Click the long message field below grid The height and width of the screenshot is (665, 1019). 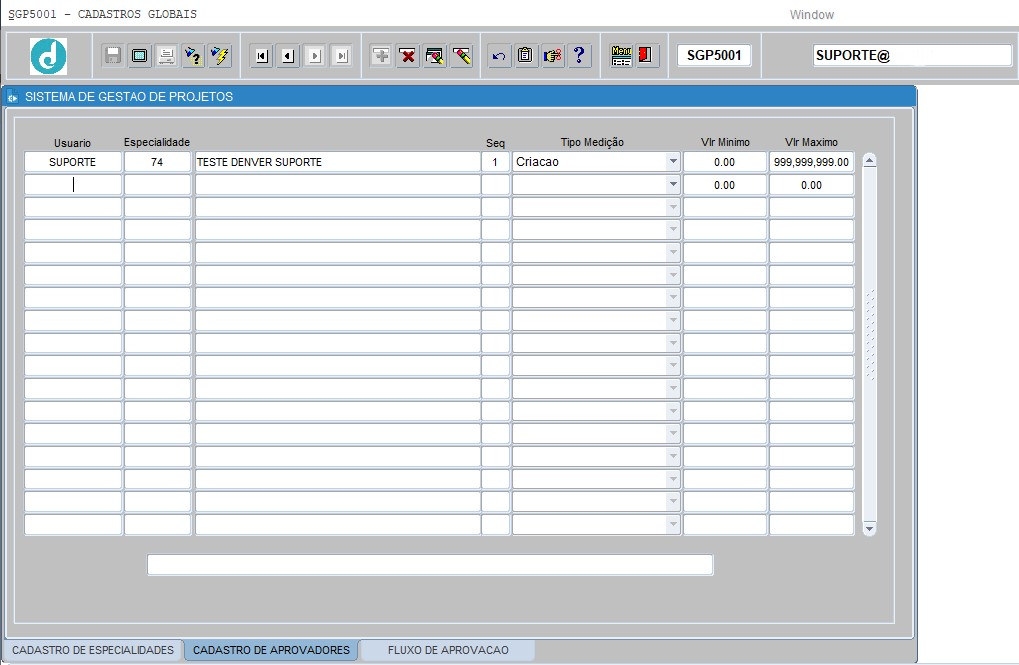click(430, 565)
